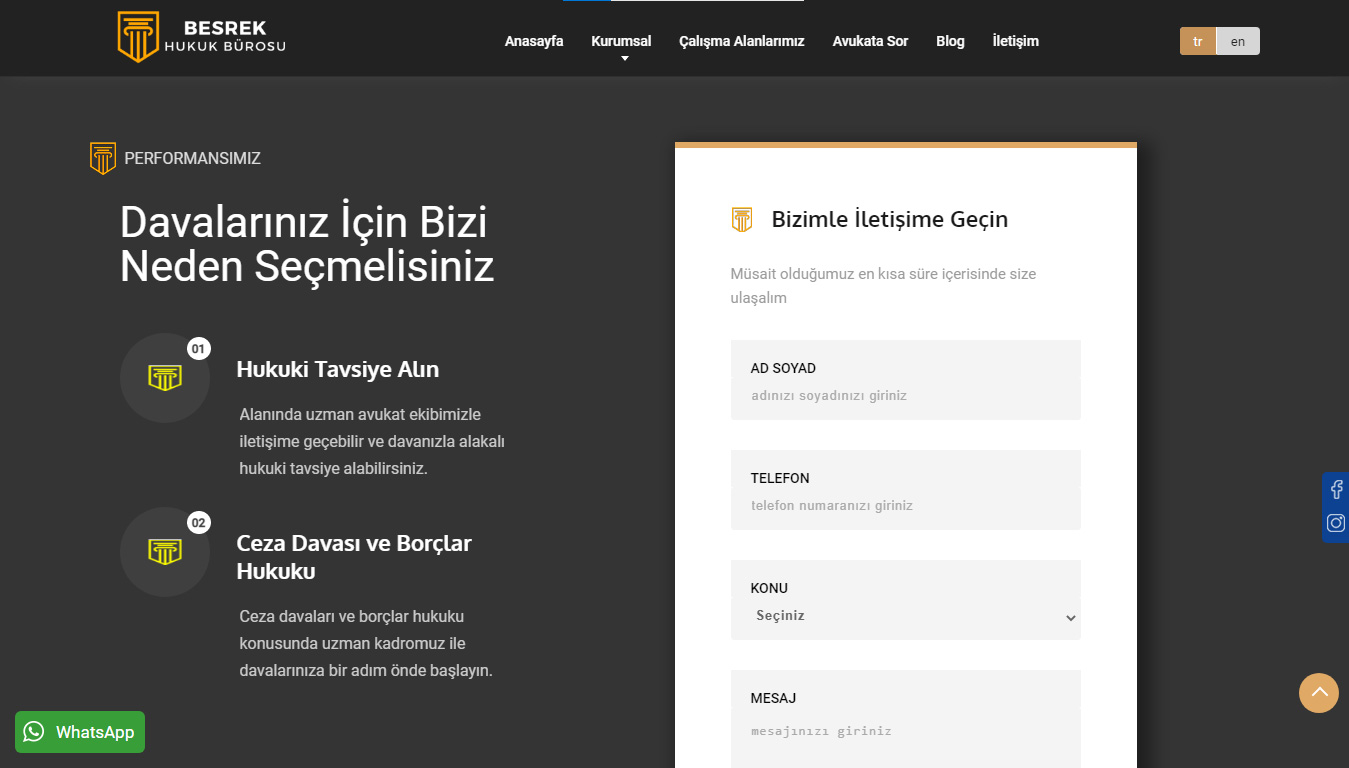Open Çalışma Alanlarımız menu item
This screenshot has height=768, width=1349.
point(742,41)
